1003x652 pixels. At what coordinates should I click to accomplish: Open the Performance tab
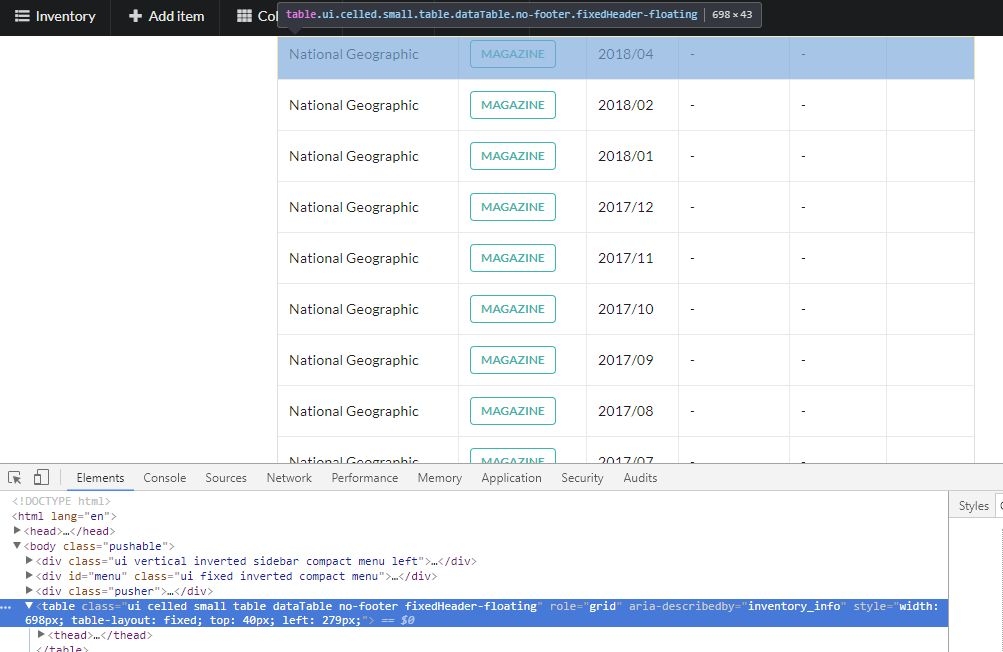pos(365,478)
